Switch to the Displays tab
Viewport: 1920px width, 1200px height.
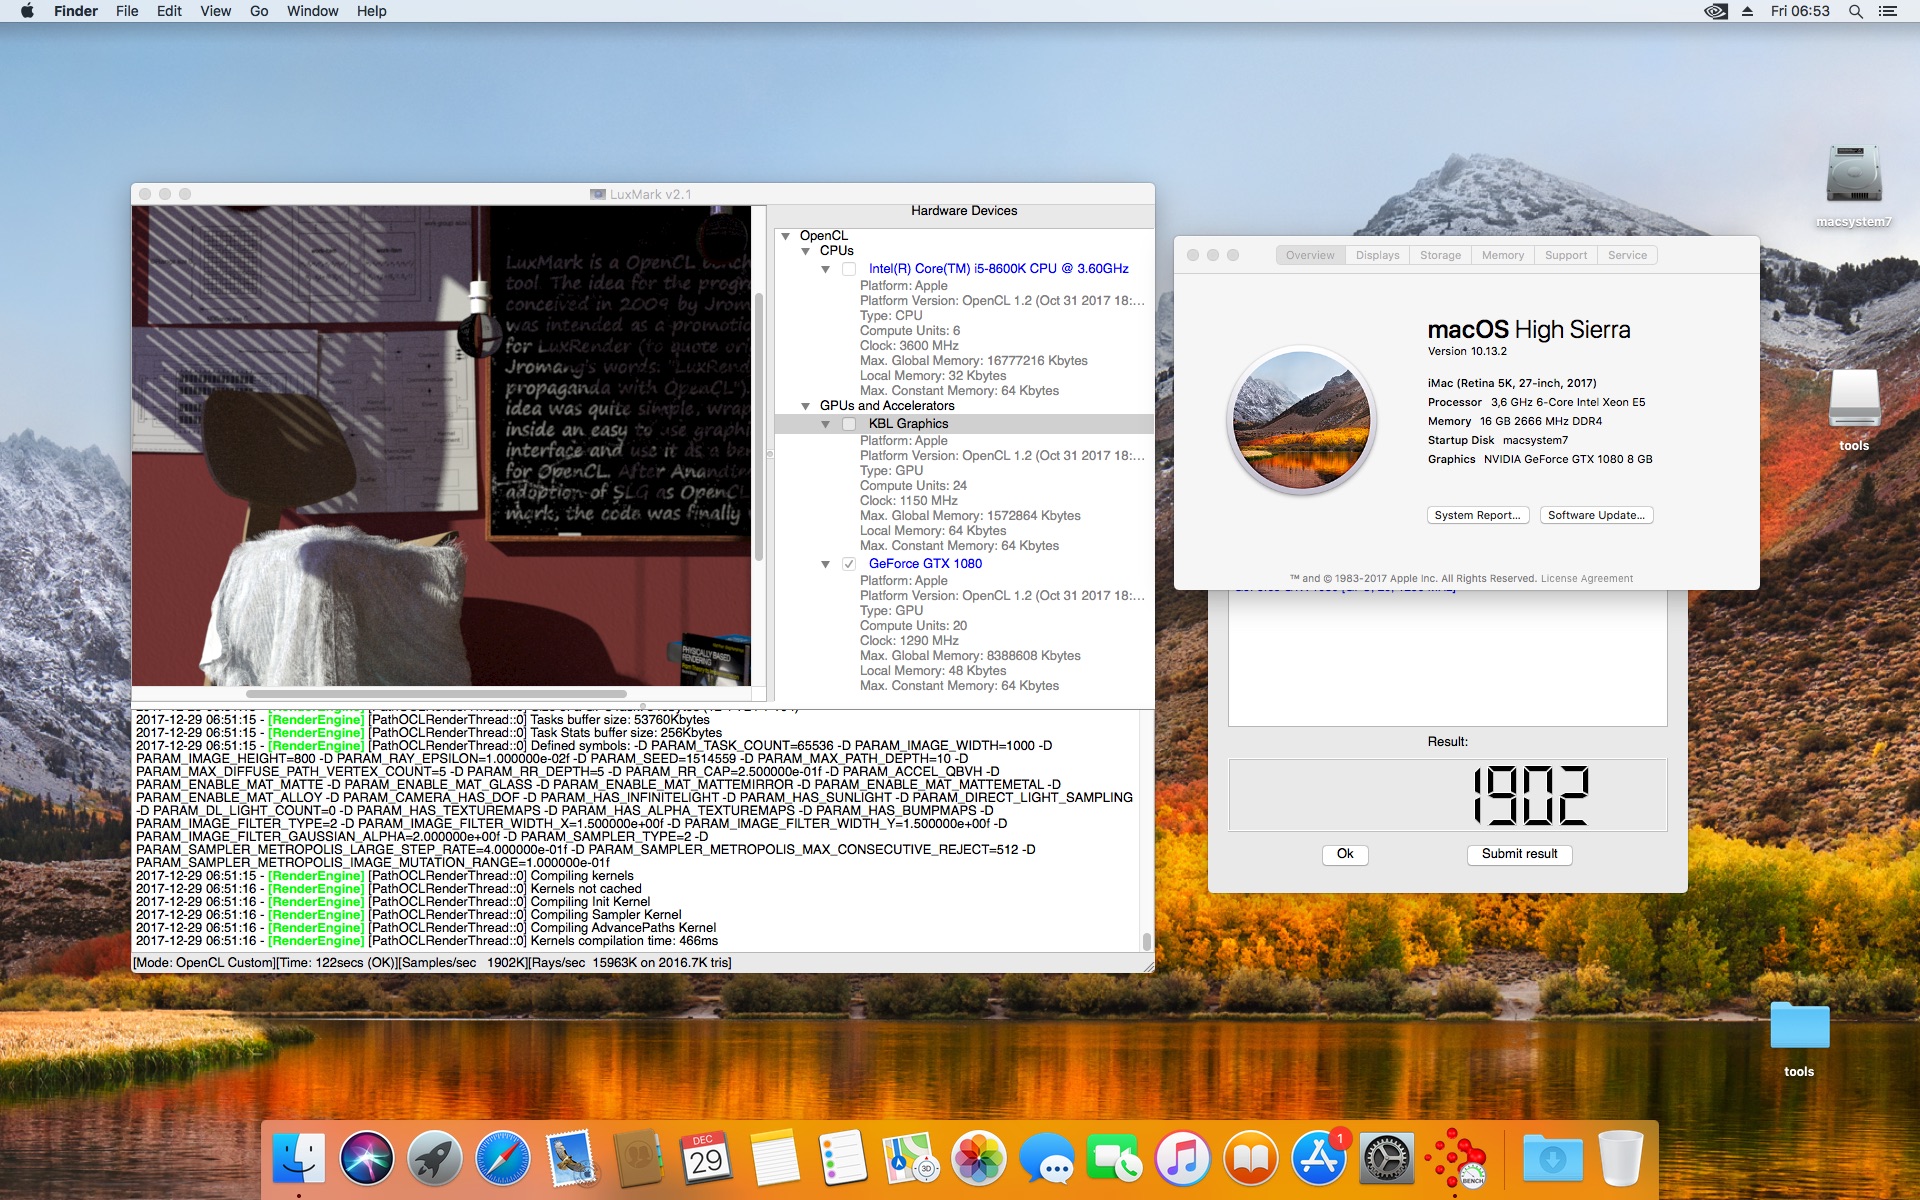click(x=1377, y=255)
